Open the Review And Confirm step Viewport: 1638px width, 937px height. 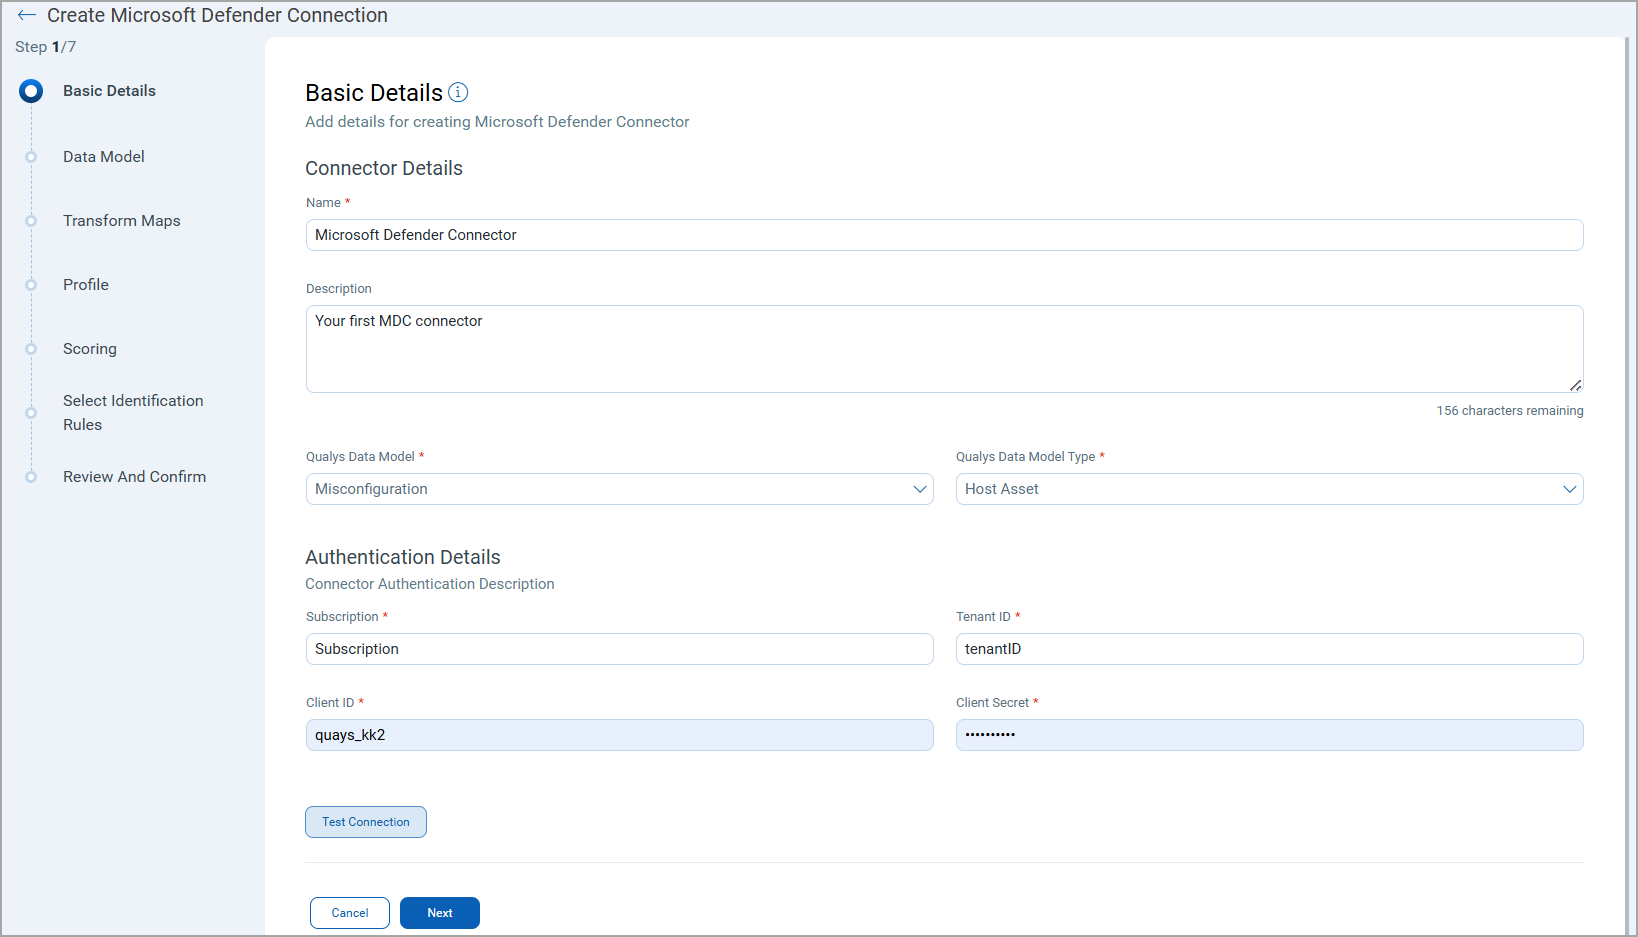(134, 477)
